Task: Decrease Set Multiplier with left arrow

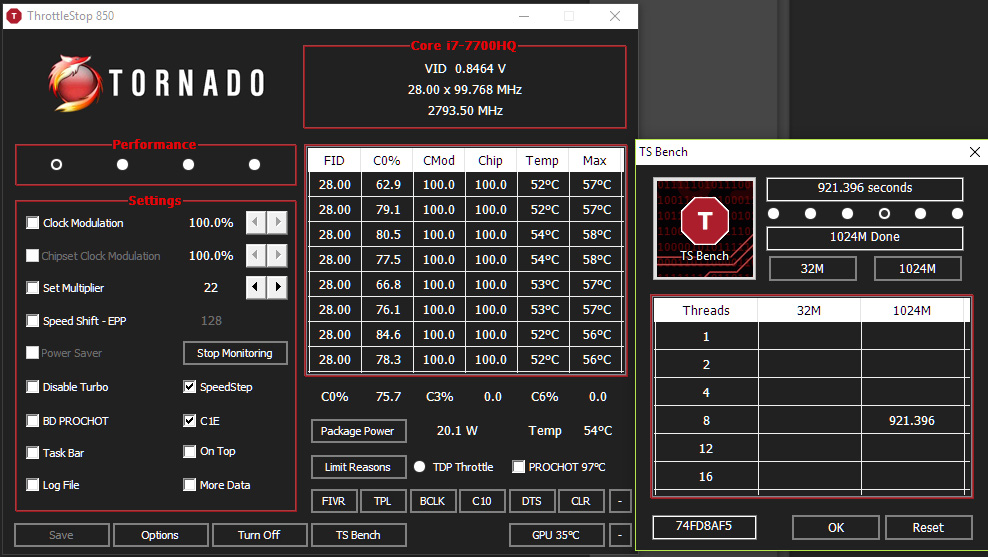Action: [x=255, y=287]
